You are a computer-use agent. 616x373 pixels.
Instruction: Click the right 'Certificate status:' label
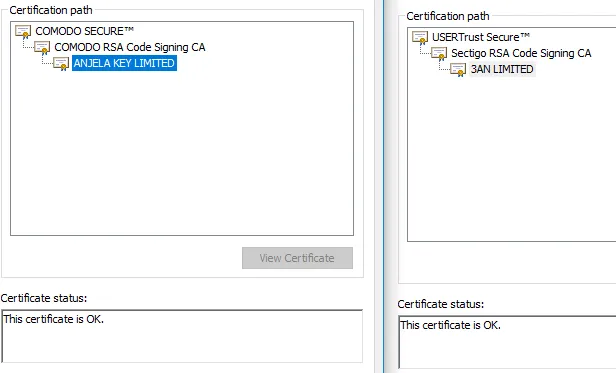(x=441, y=304)
